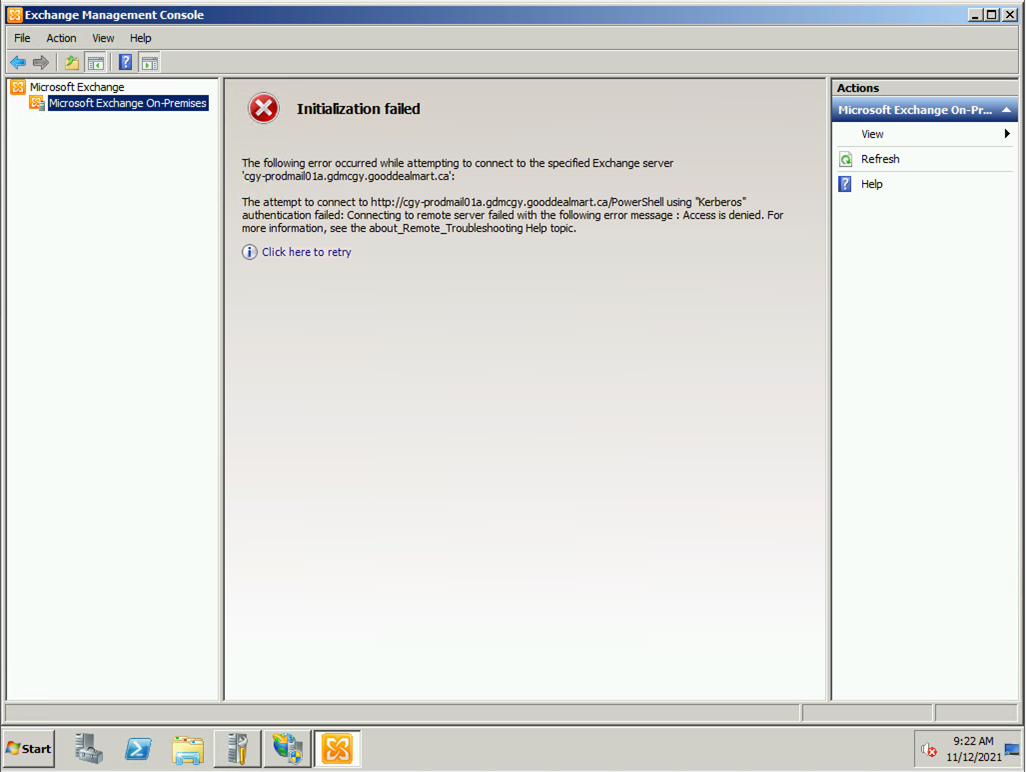Click the Microsoft Exchange root node icon
The width and height of the screenshot is (1027, 772).
coord(18,87)
